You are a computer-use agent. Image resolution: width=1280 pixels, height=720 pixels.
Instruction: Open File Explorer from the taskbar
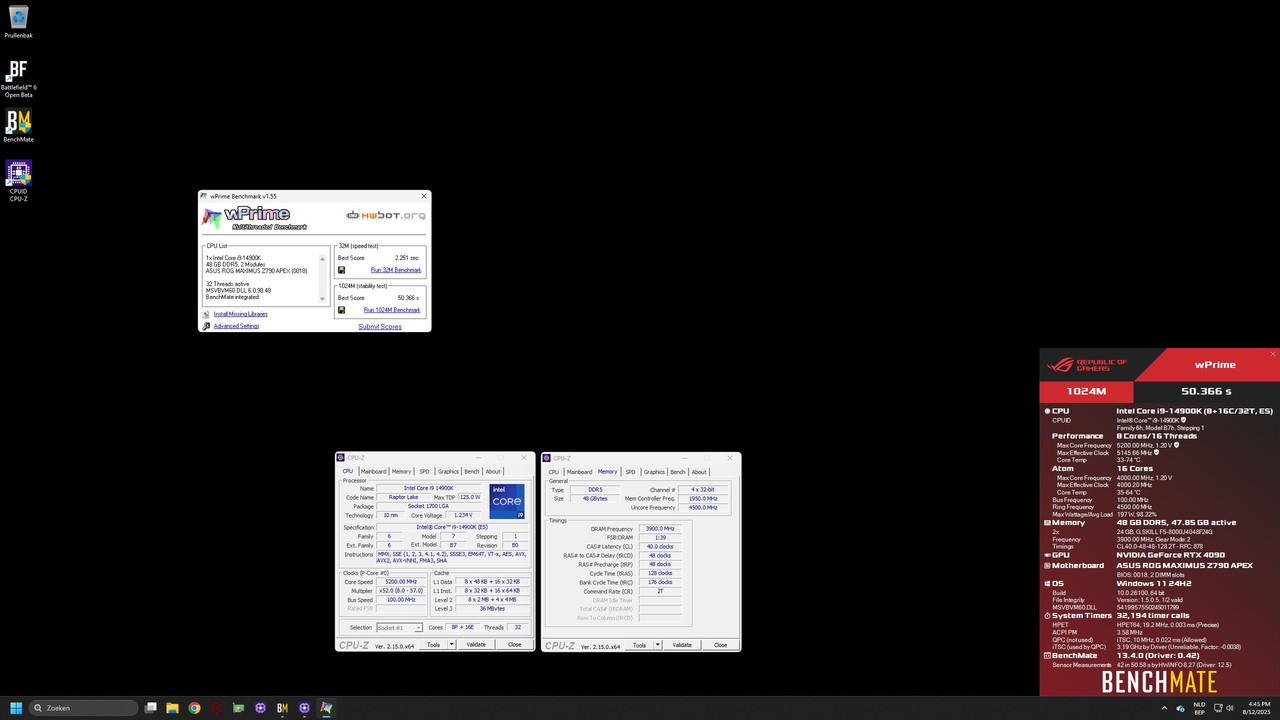click(173, 708)
